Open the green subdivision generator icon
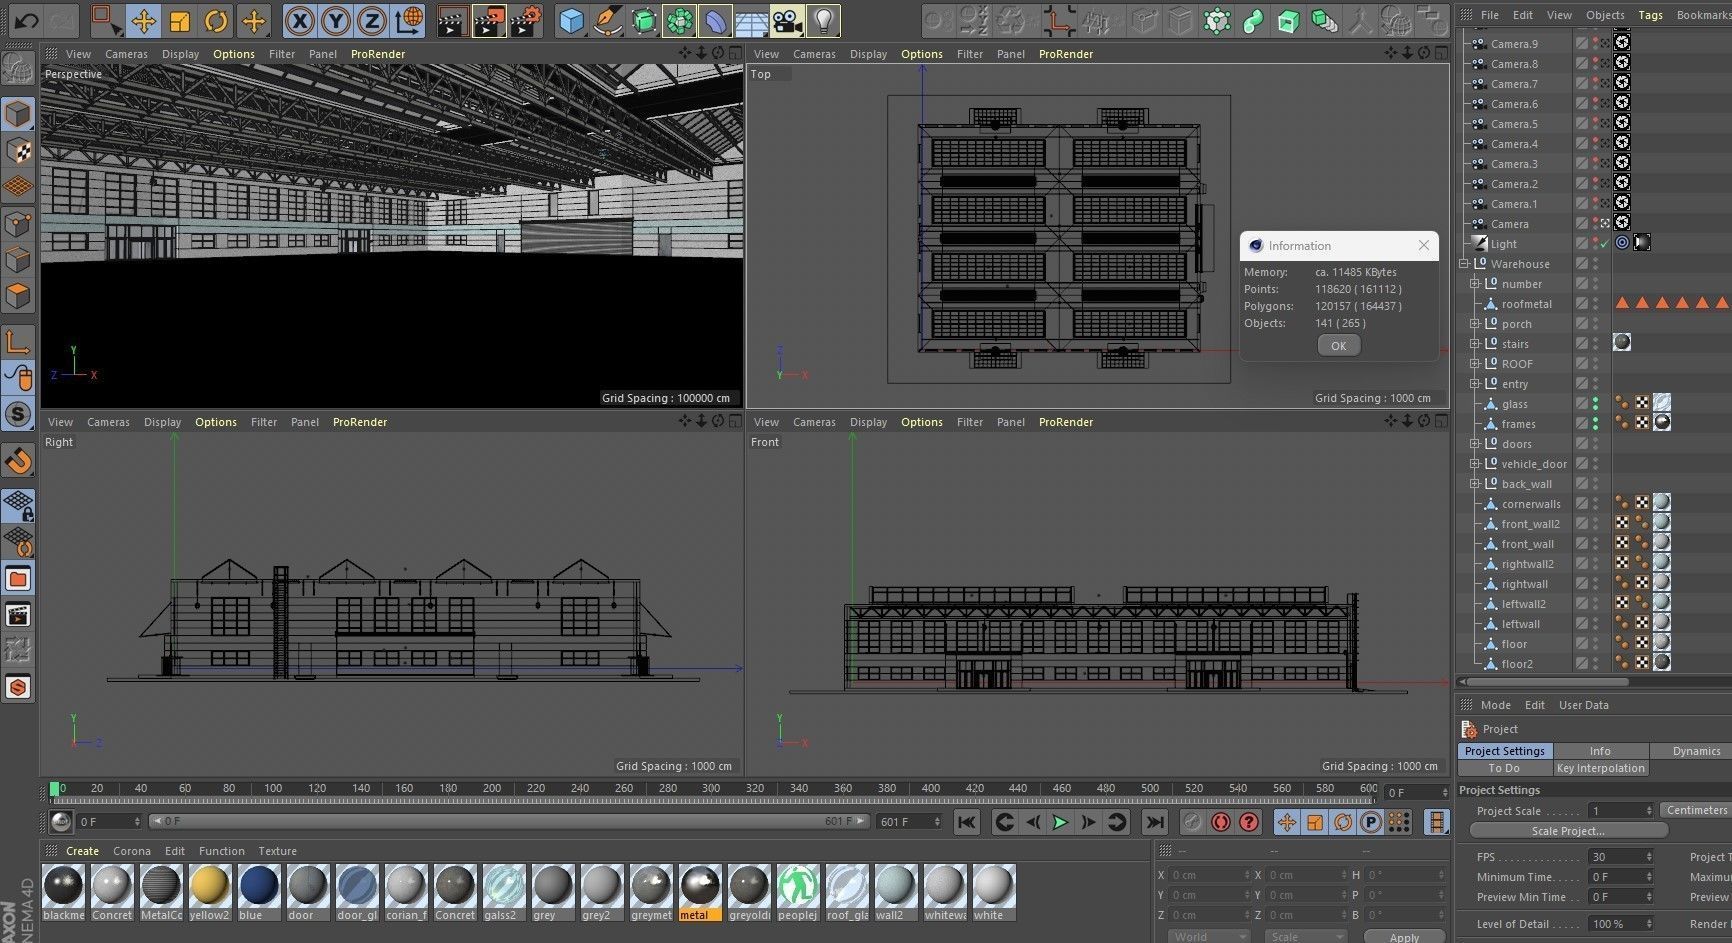This screenshot has width=1732, height=943. [x=644, y=20]
